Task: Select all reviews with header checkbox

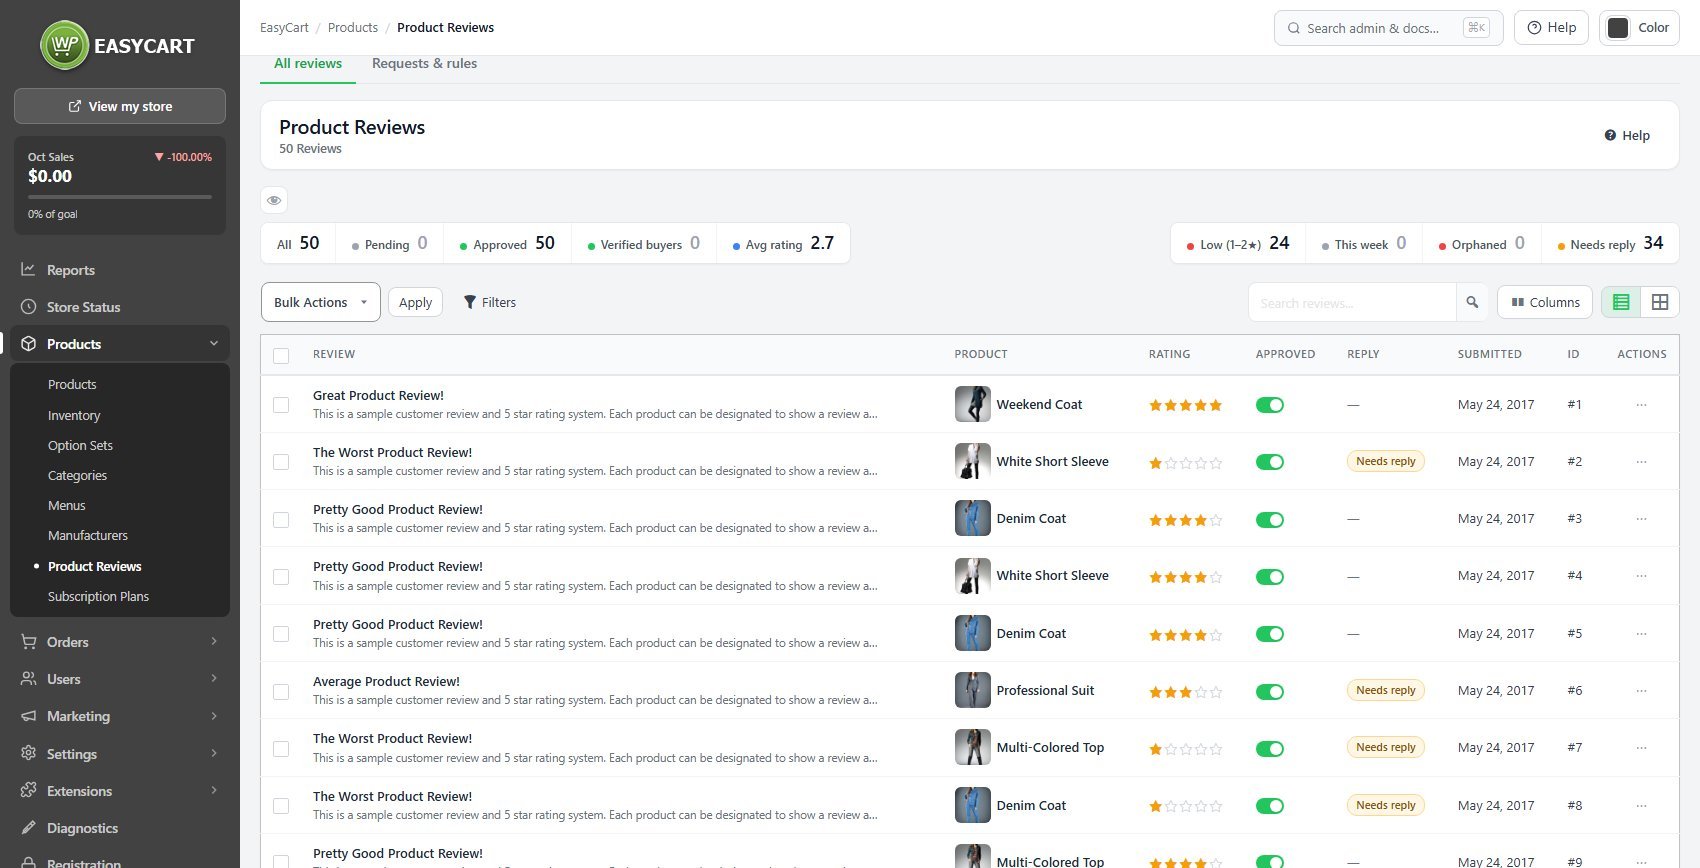Action: pyautogui.click(x=281, y=355)
